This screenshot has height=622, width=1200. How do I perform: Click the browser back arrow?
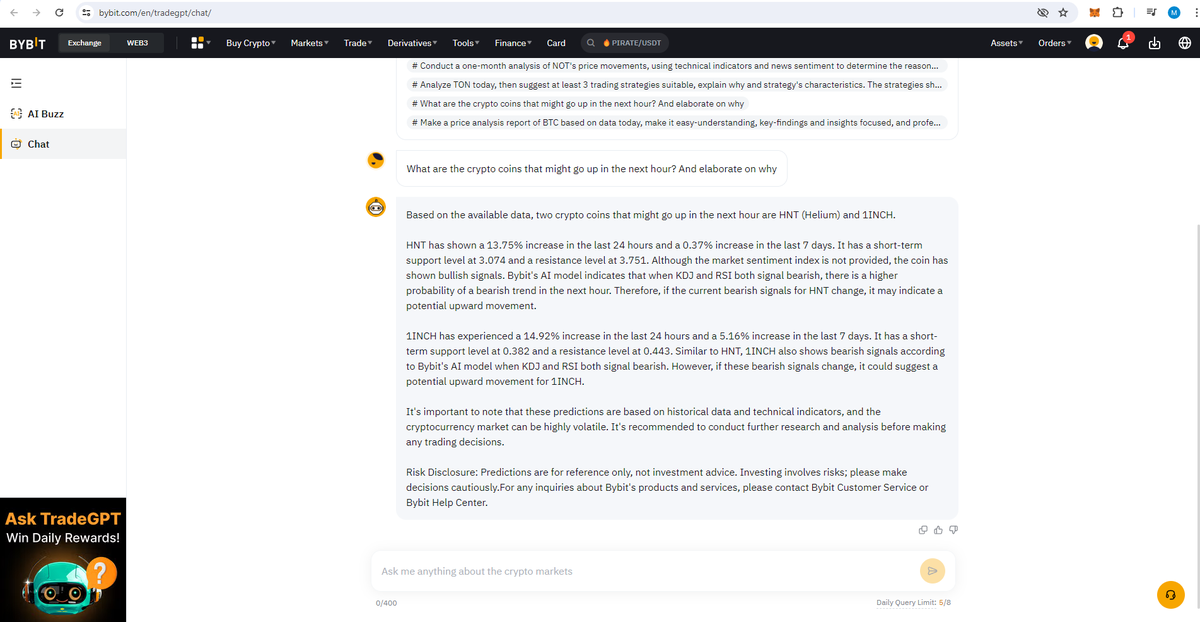coord(13,12)
